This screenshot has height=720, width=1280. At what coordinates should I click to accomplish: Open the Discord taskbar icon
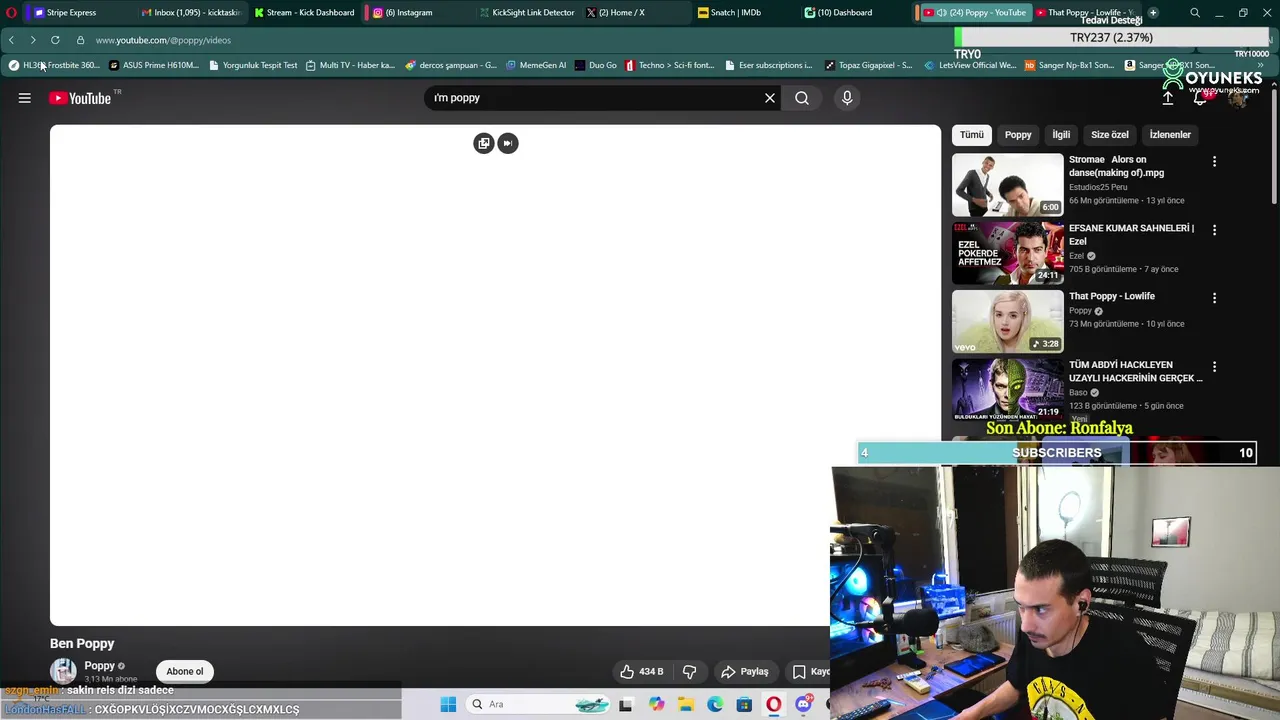pyautogui.click(x=803, y=704)
